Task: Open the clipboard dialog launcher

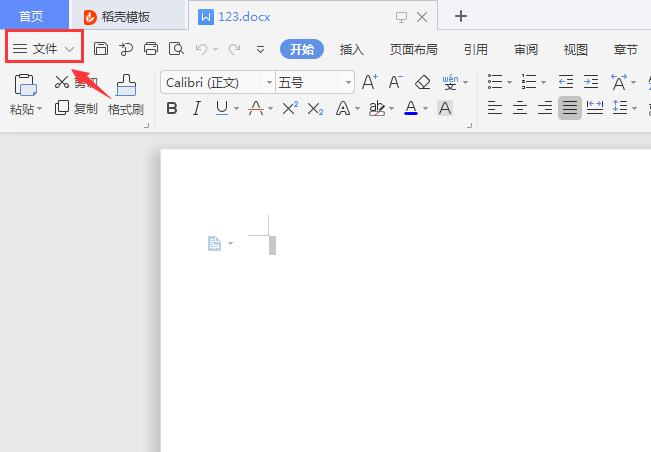Action: (x=146, y=125)
